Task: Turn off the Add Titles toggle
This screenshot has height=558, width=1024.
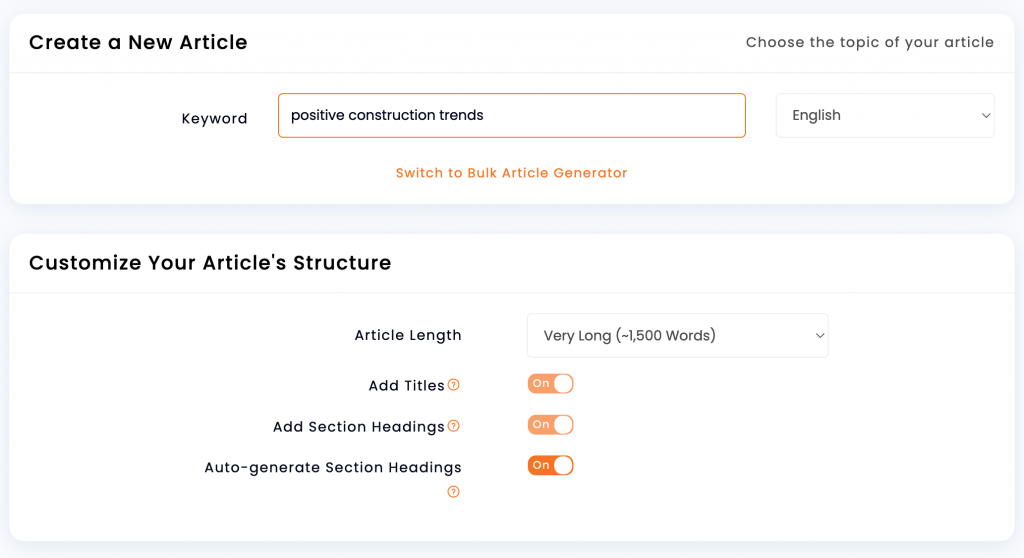Action: pos(551,384)
